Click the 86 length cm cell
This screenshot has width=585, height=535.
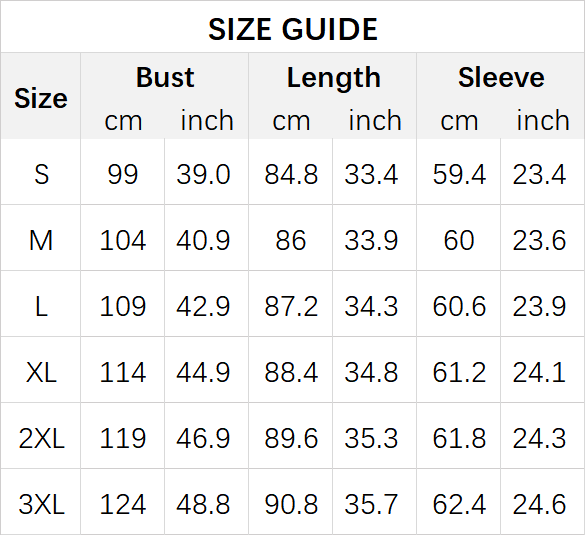(x=291, y=240)
